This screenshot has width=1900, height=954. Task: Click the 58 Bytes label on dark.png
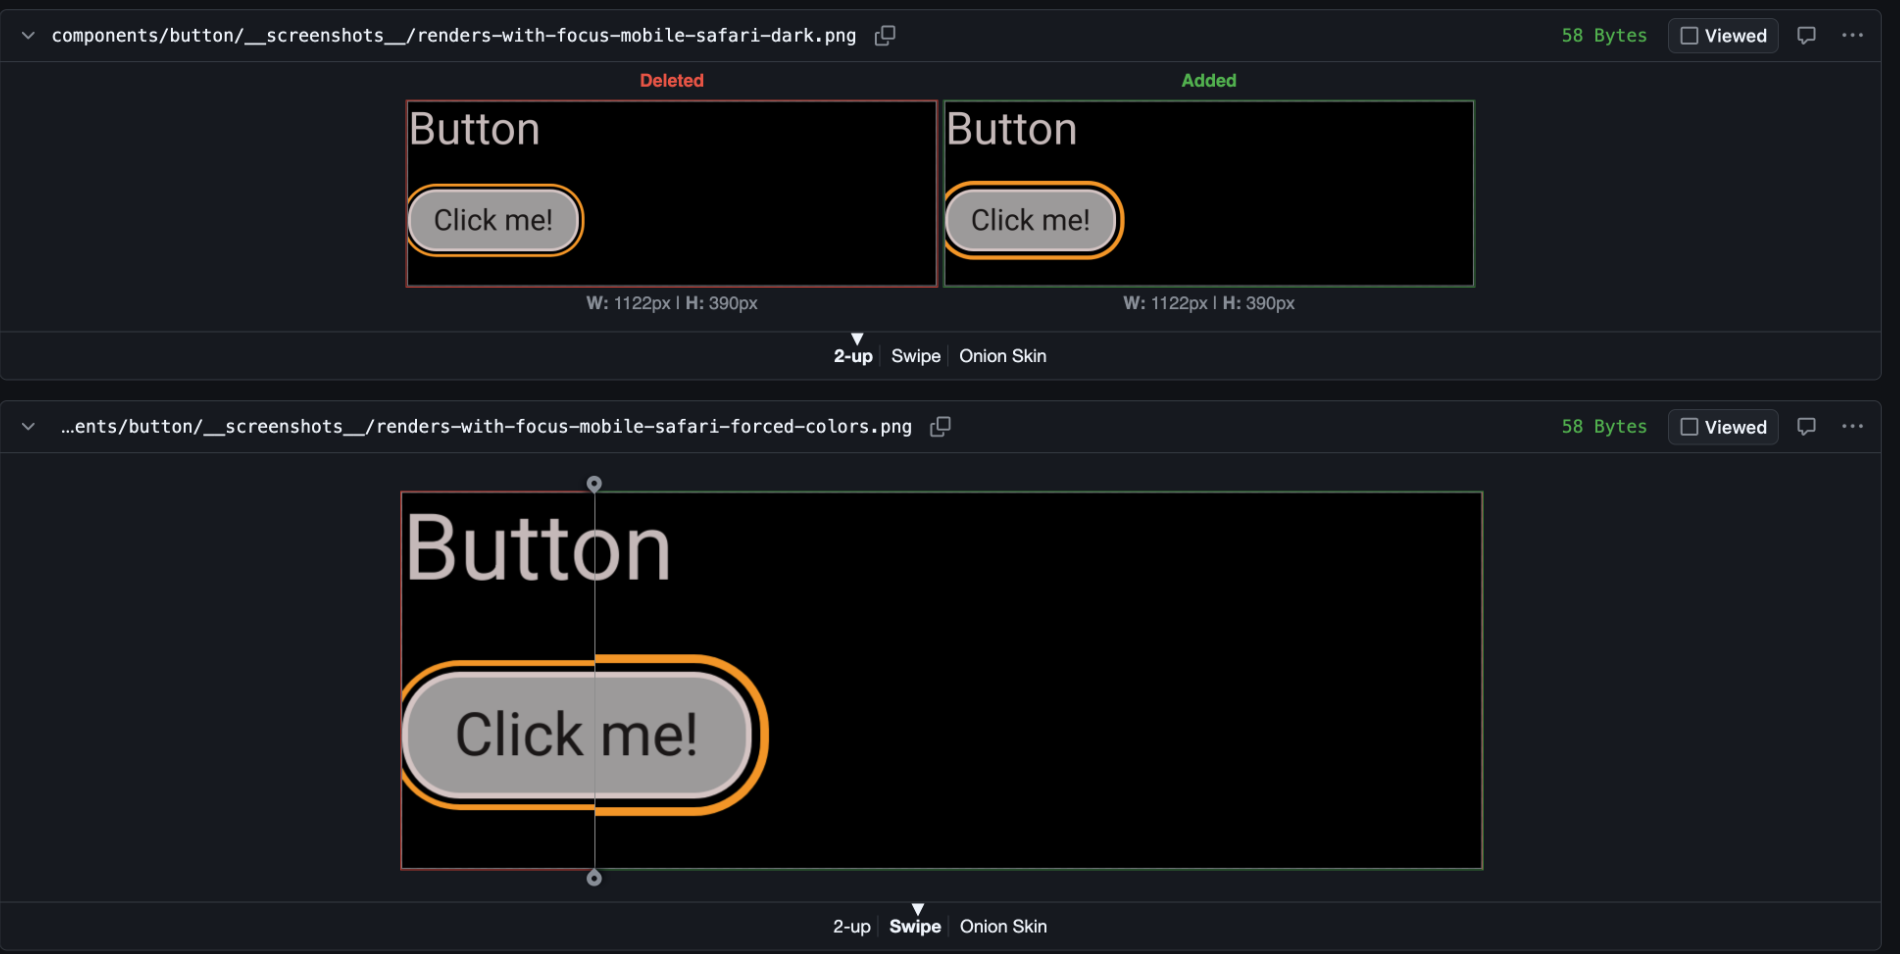[1604, 36]
